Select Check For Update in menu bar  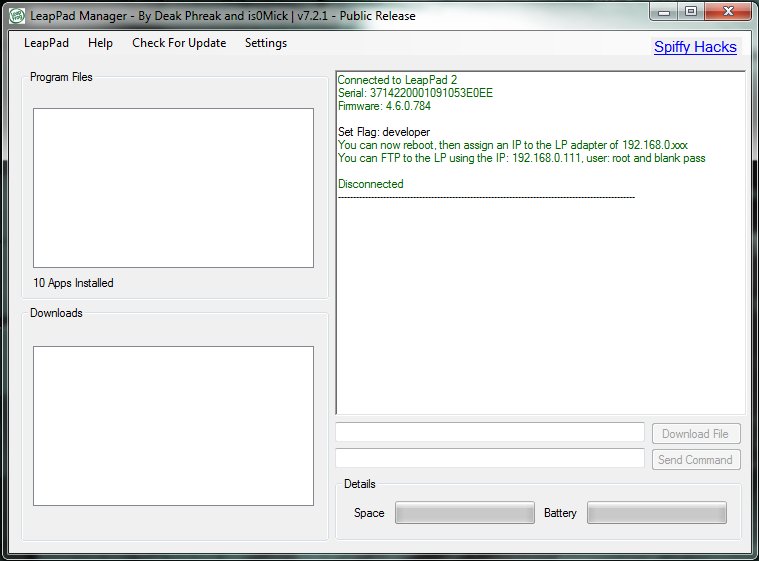179,43
